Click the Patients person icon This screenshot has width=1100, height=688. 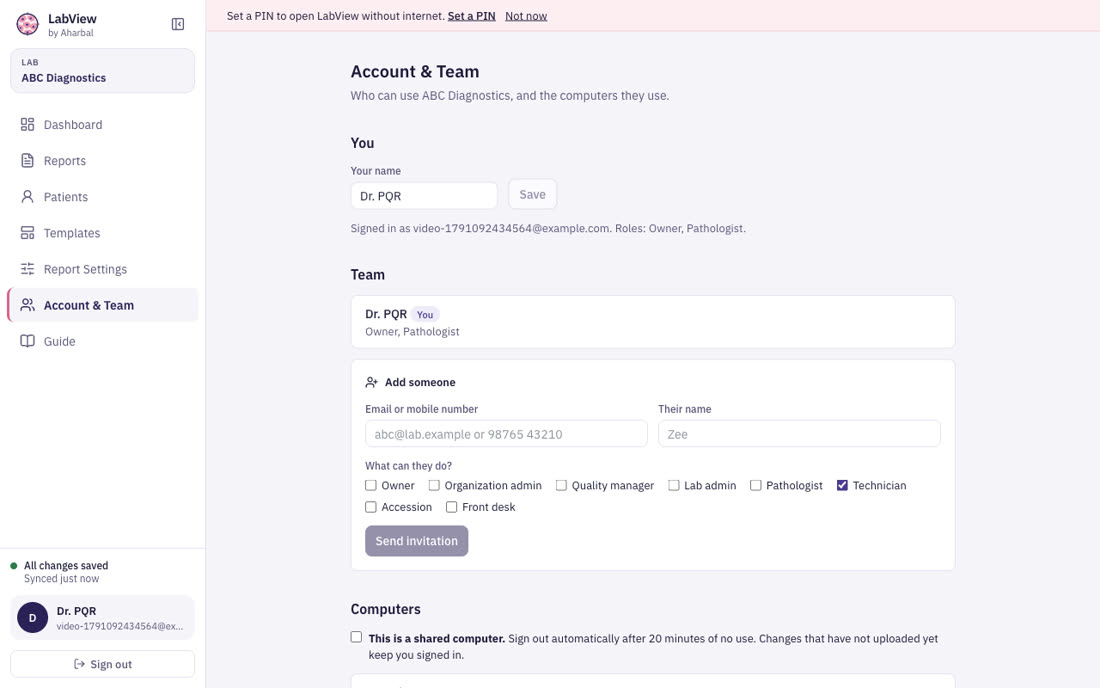point(27,196)
